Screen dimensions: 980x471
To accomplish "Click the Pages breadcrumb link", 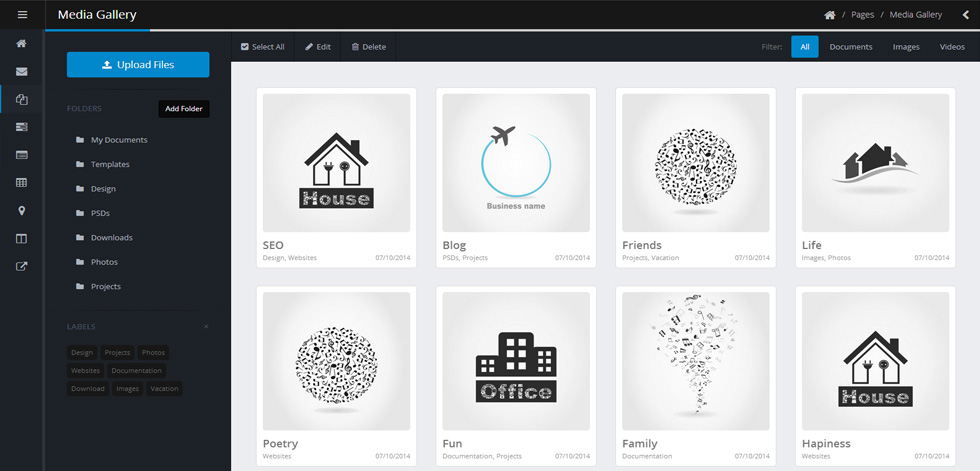I will [862, 14].
